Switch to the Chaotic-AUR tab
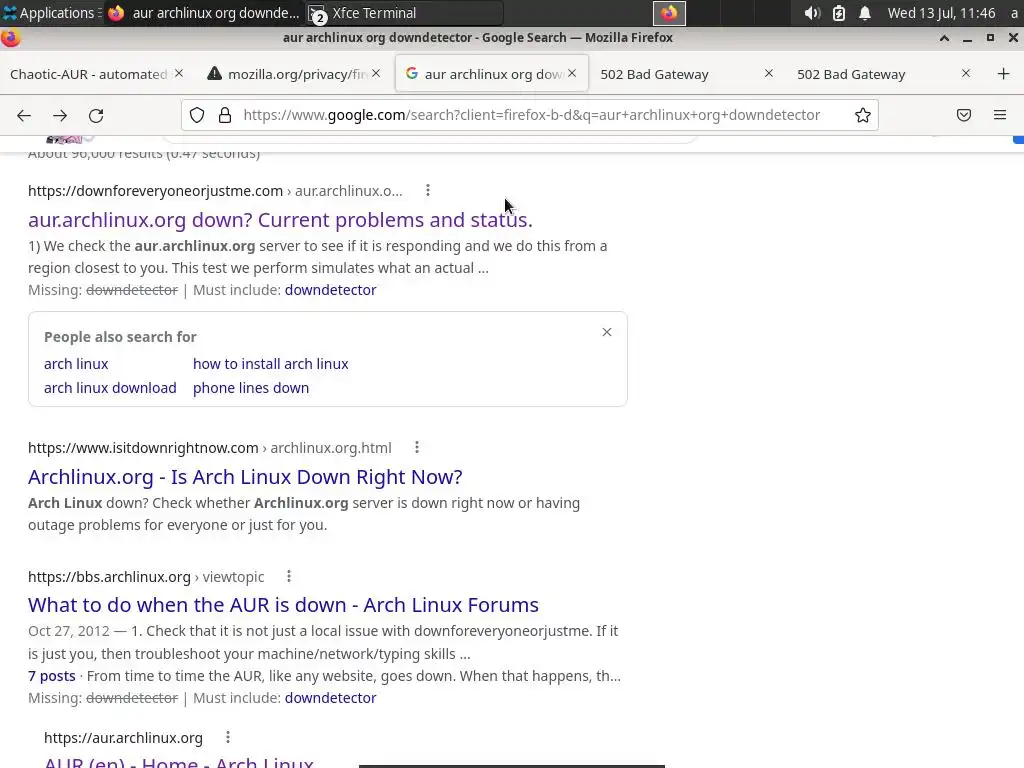 pos(89,74)
